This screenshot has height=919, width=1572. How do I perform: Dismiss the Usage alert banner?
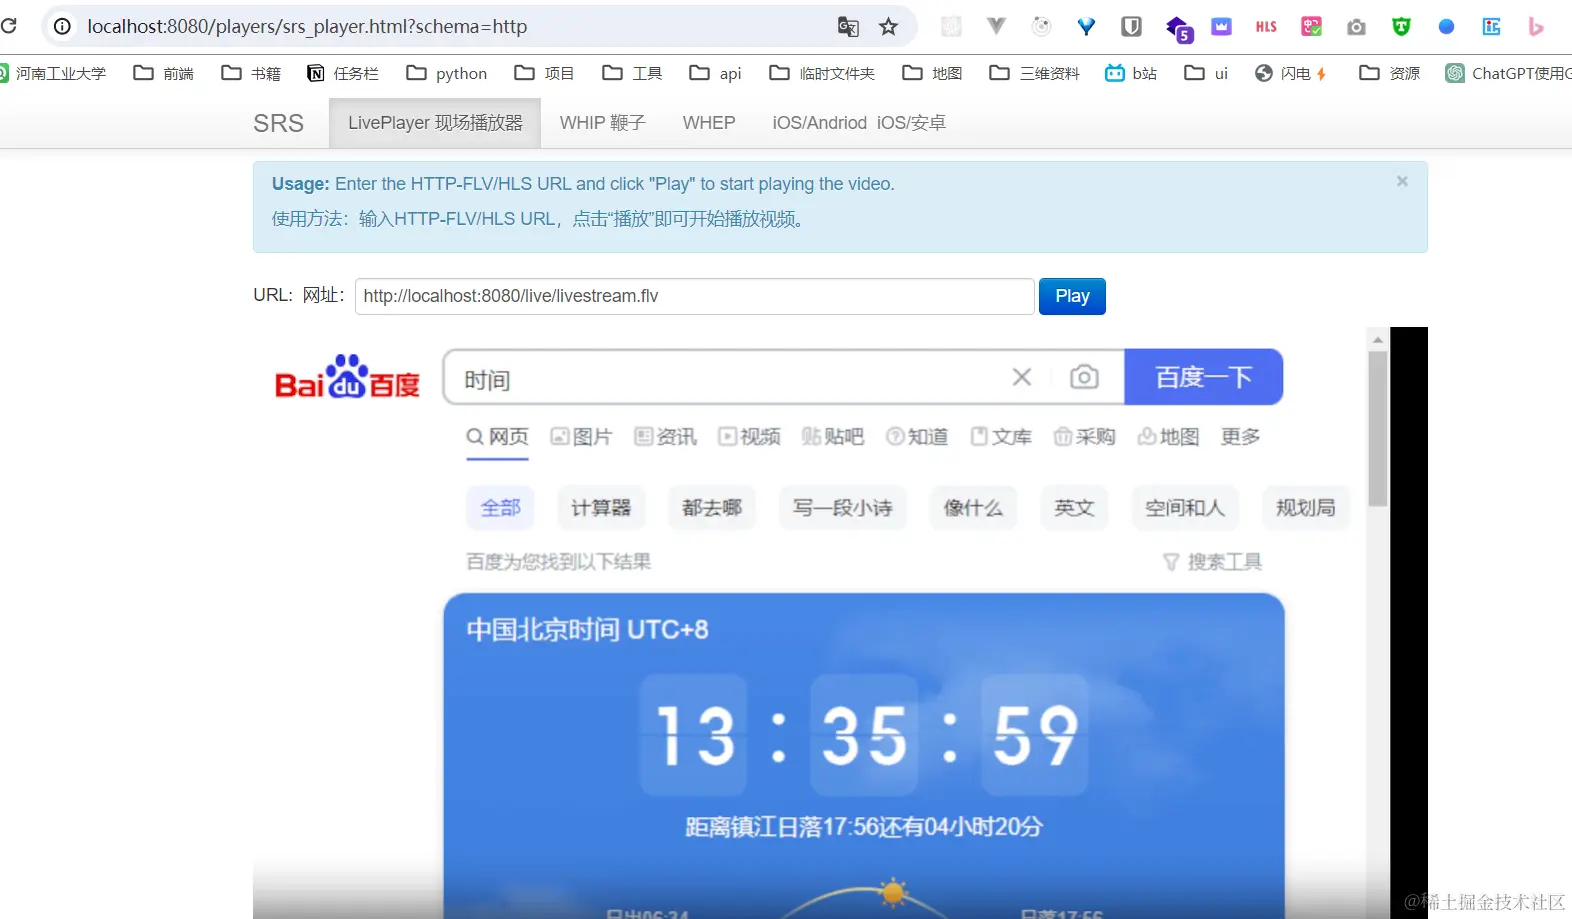pos(1402,181)
